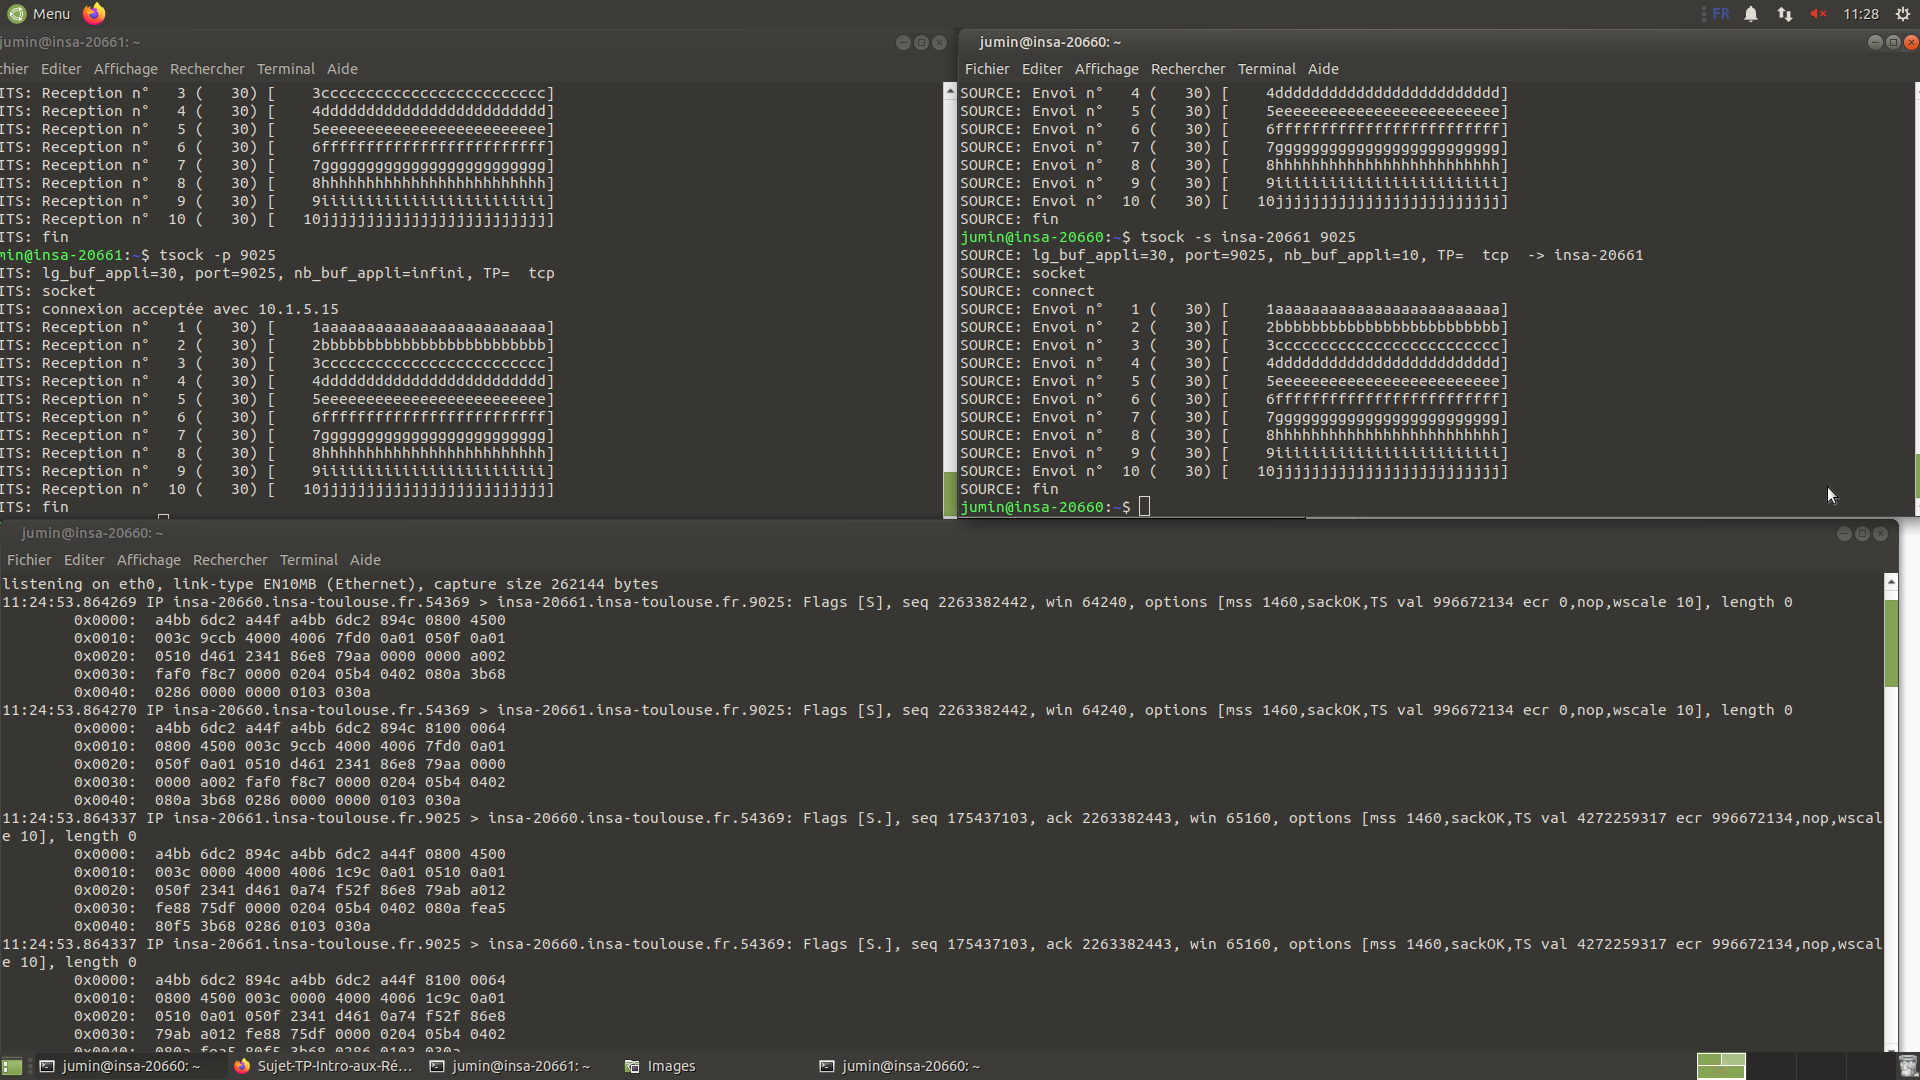Click the muted volume icon
1920x1080 pixels.
1818,14
